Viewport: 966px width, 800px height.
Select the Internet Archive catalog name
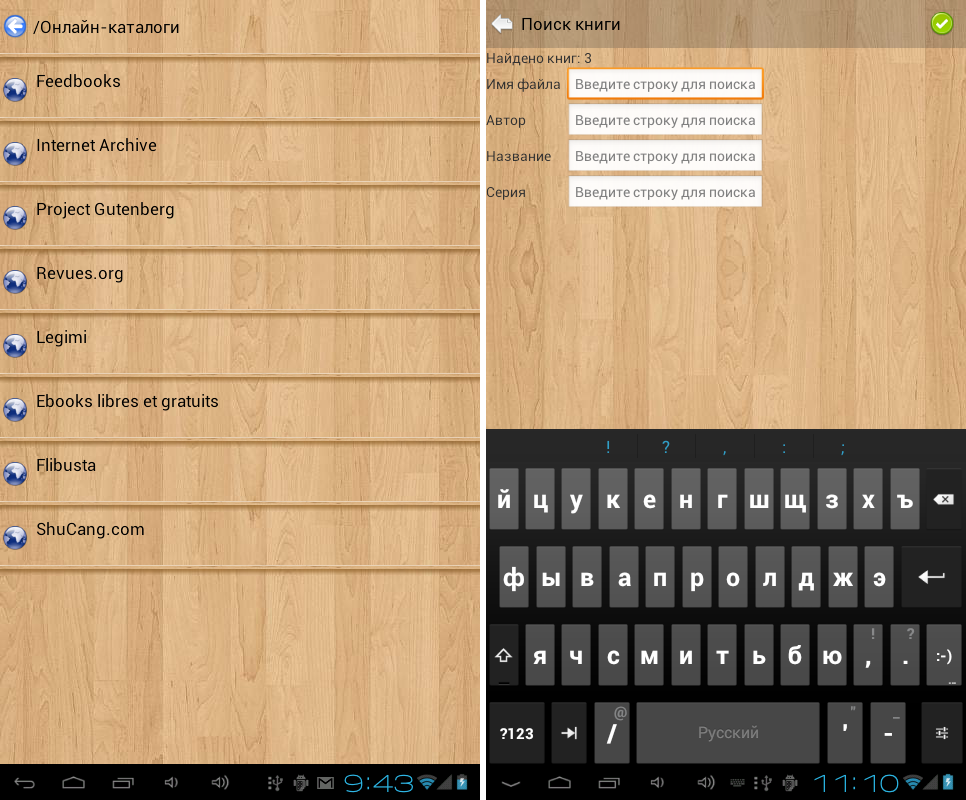(x=96, y=145)
